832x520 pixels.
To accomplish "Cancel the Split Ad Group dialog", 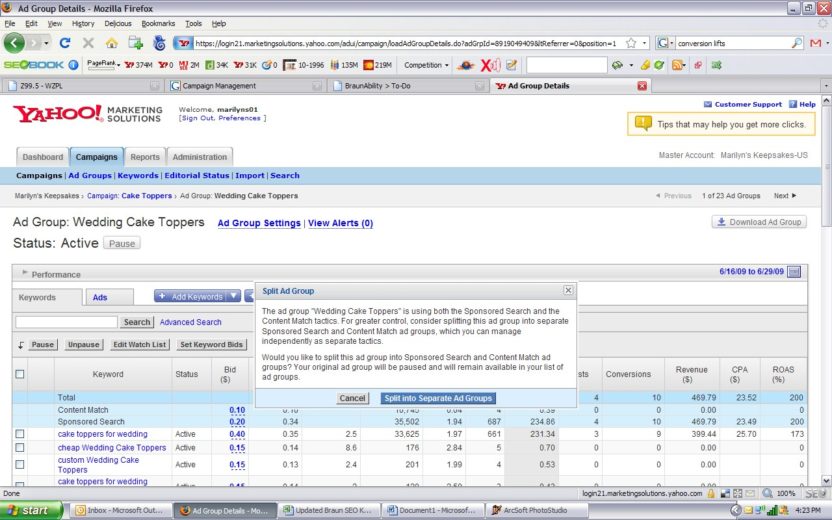I will [352, 398].
